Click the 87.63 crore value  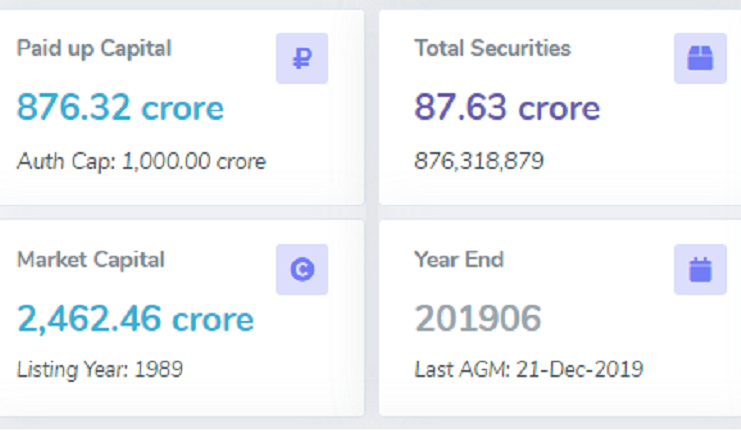(x=507, y=108)
